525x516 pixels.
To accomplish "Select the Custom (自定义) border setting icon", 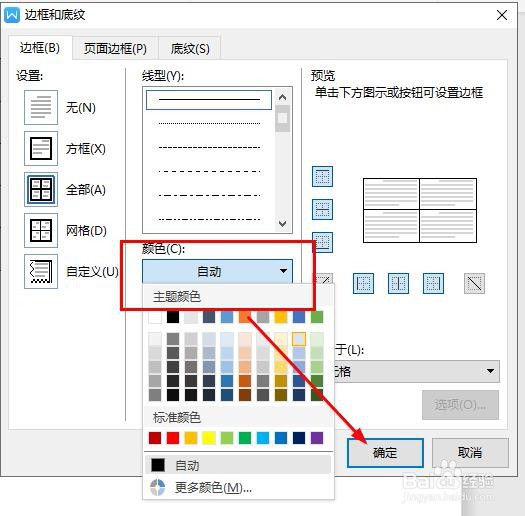I will (x=41, y=271).
